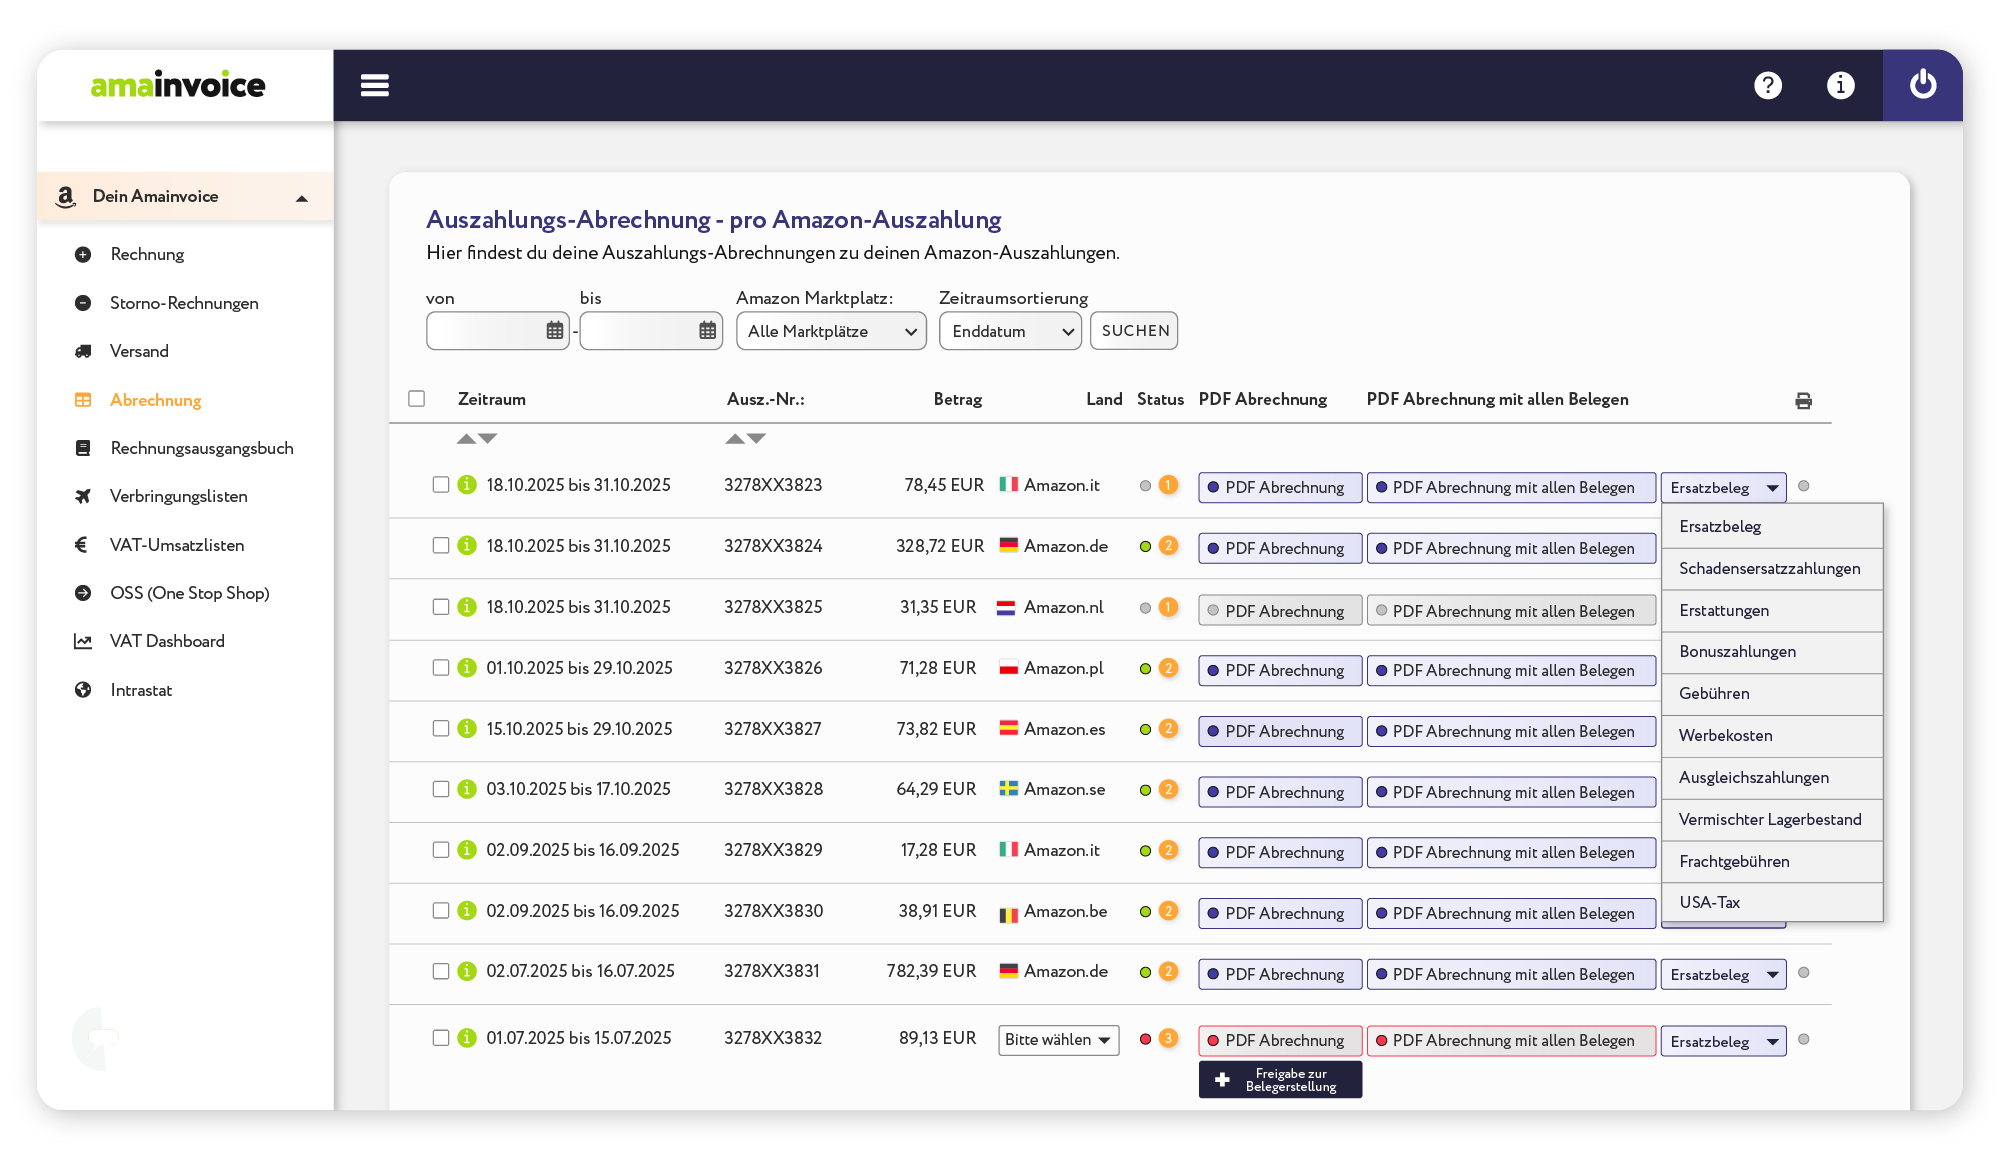Open the hamburger menu in the top bar

[375, 86]
